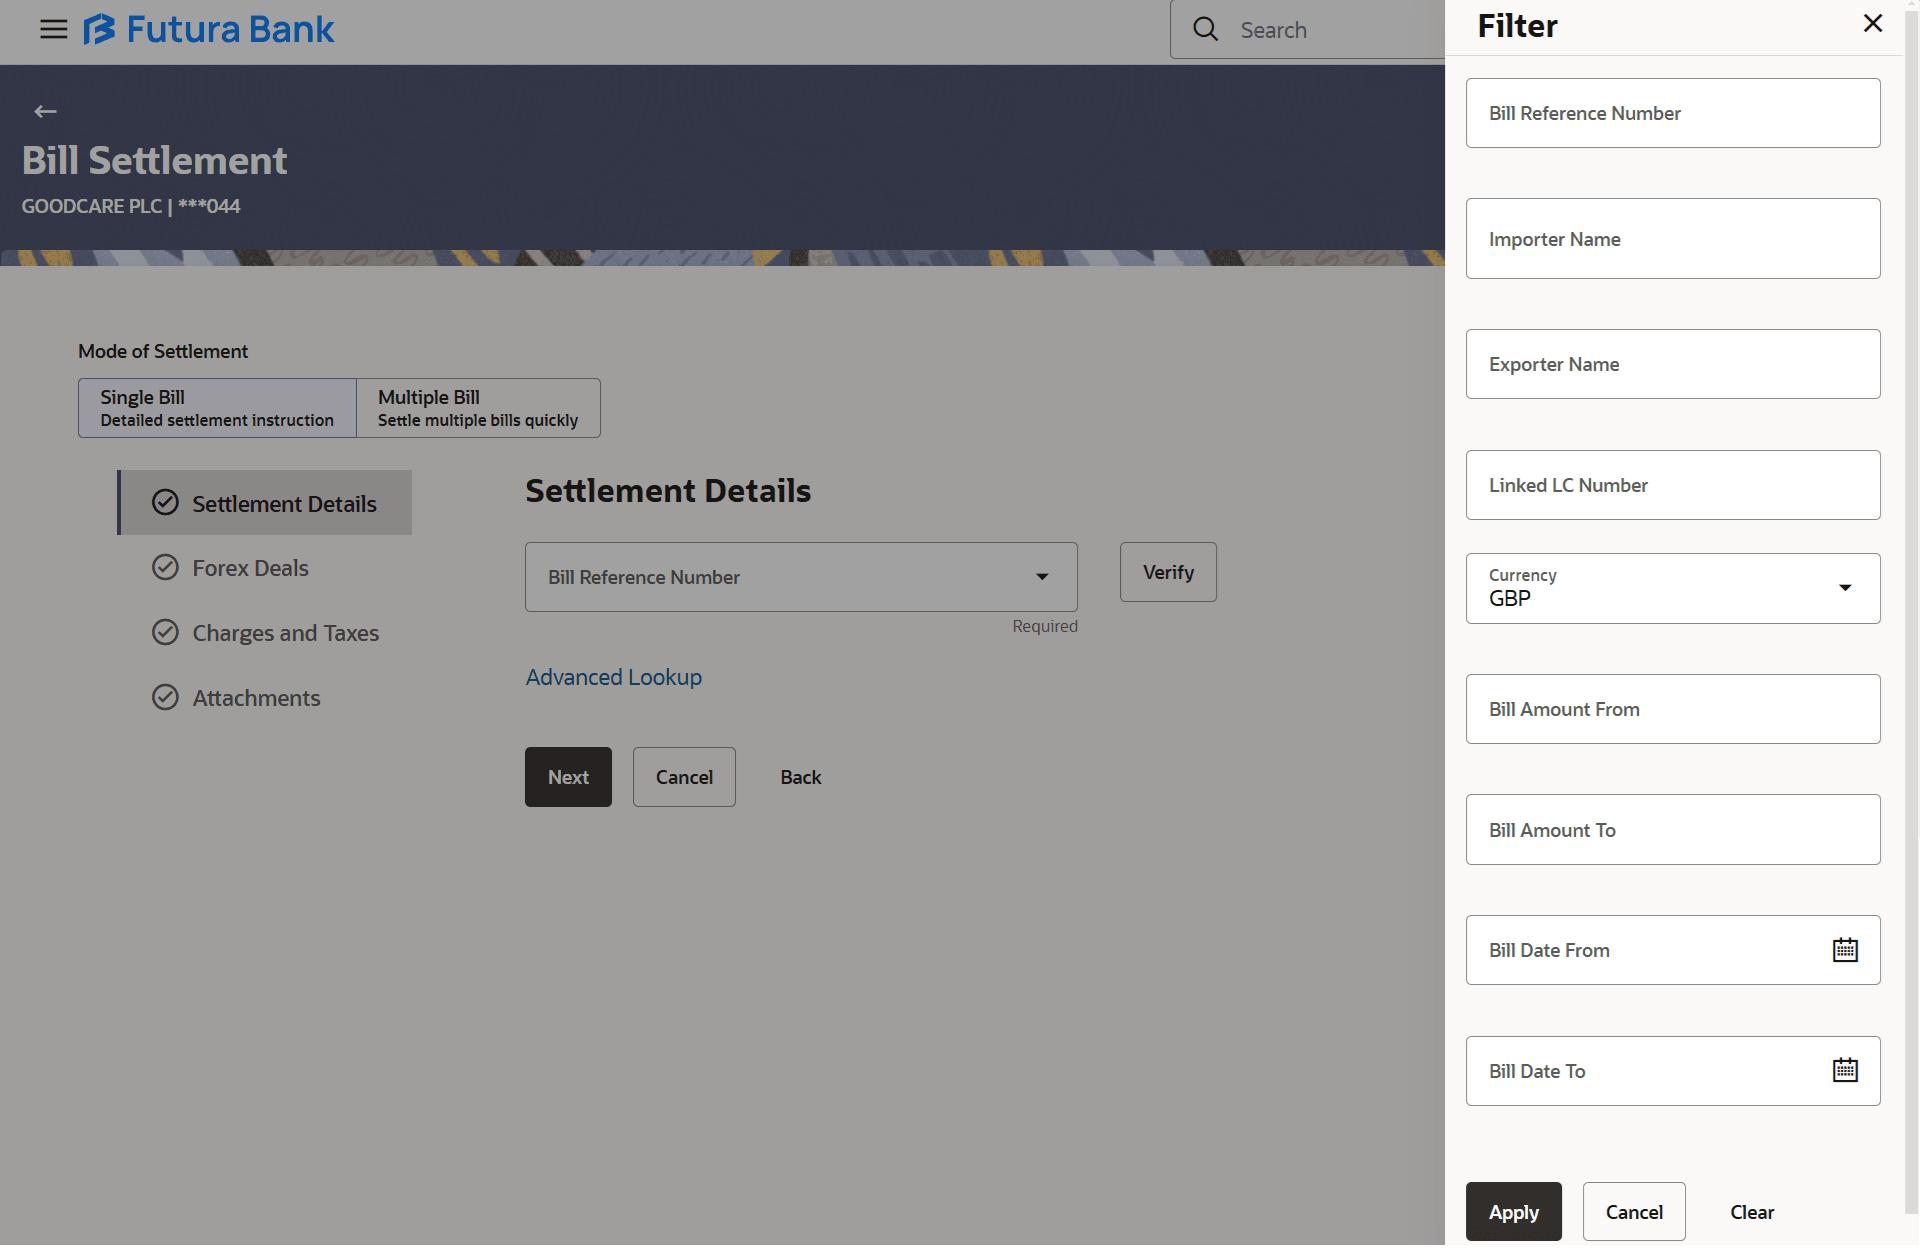
Task: Click the back arrow above Bill Settlement
Action: click(x=45, y=111)
